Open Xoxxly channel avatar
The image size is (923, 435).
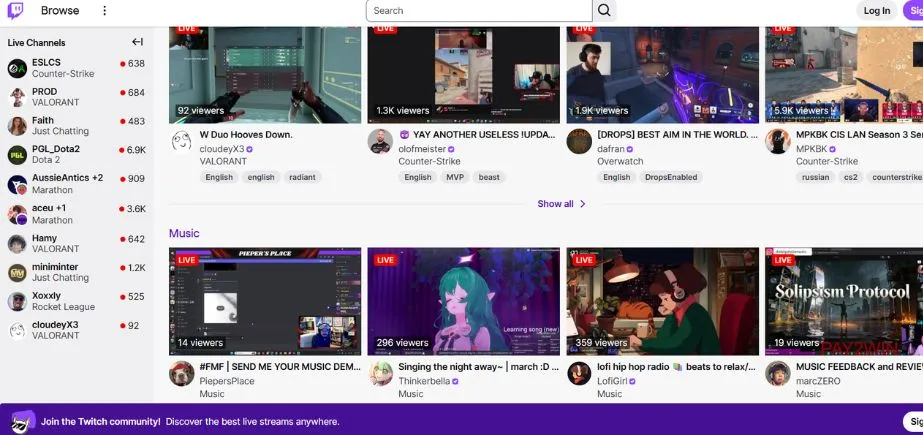(17, 301)
